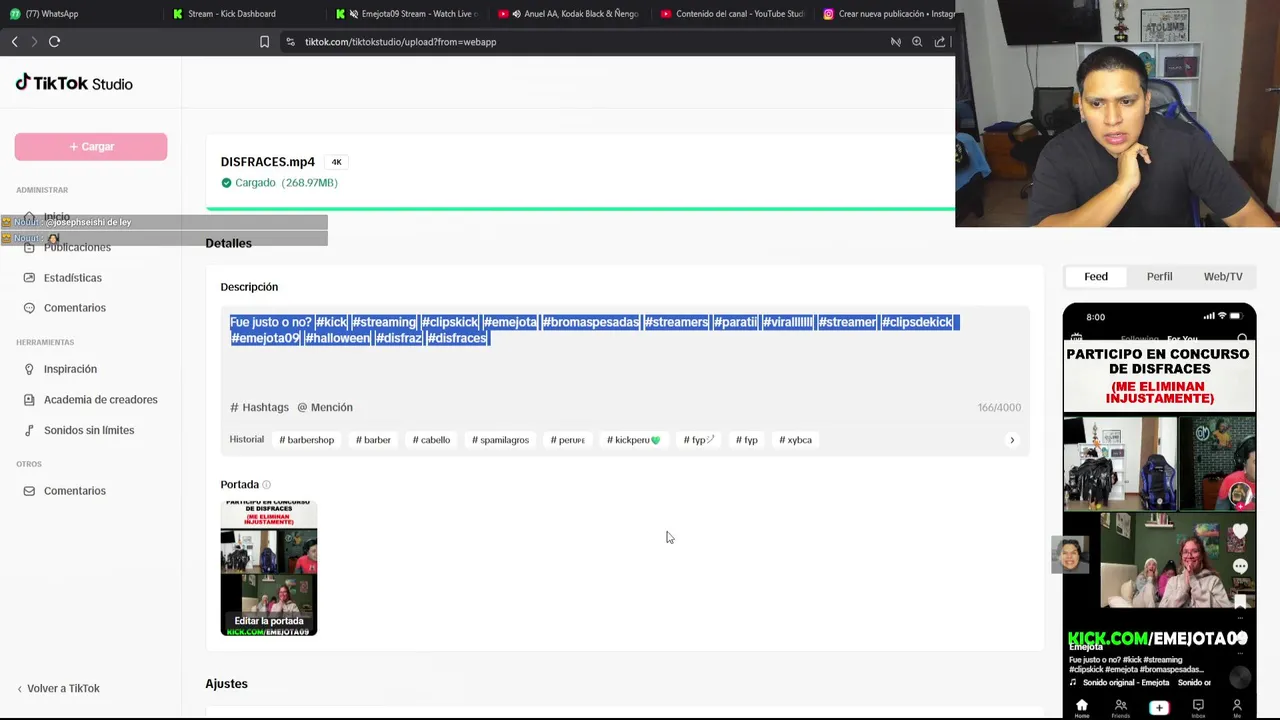Click the green upload progress bar

click(580, 209)
